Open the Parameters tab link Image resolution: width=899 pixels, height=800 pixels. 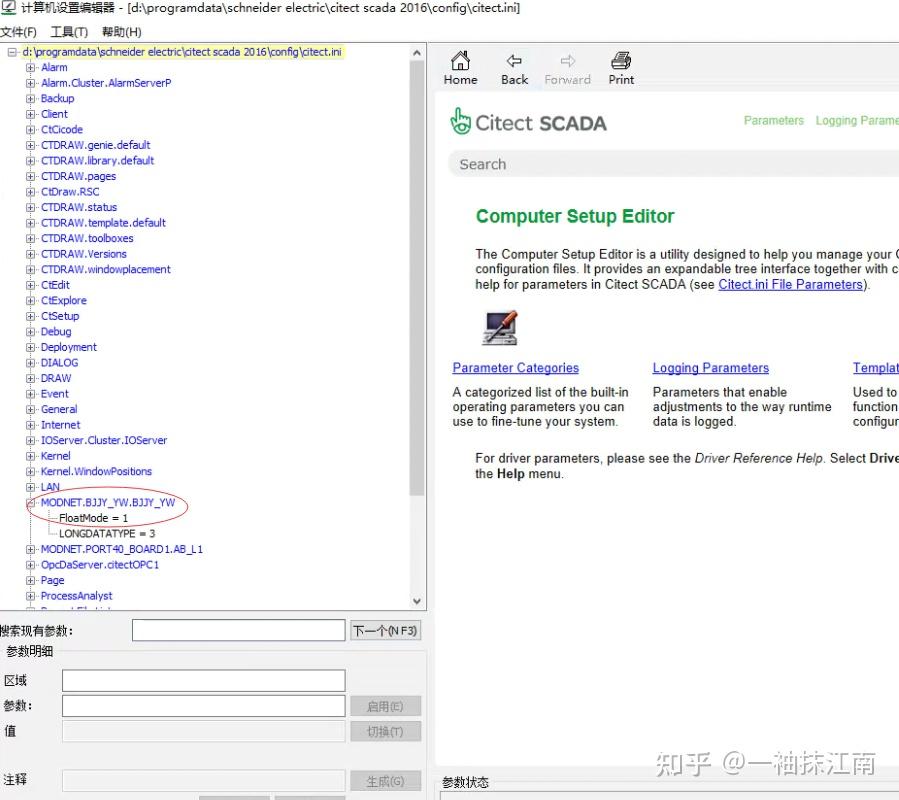click(x=773, y=120)
